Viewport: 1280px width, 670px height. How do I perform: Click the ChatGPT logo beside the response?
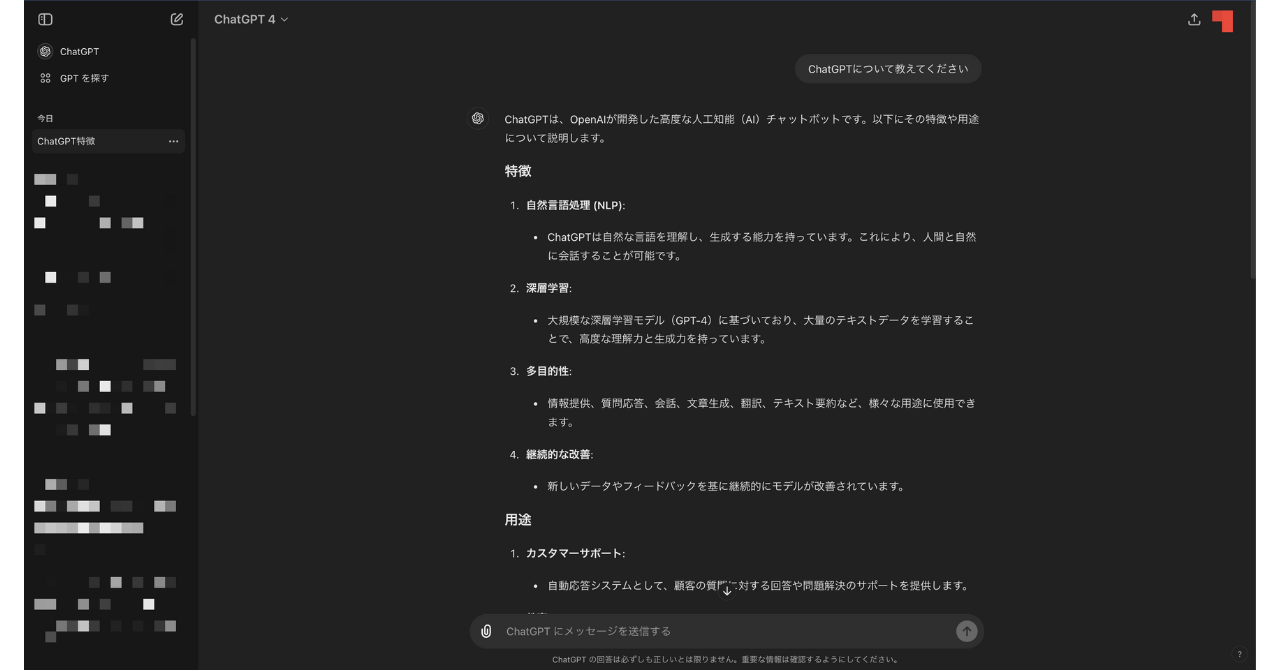click(479, 118)
